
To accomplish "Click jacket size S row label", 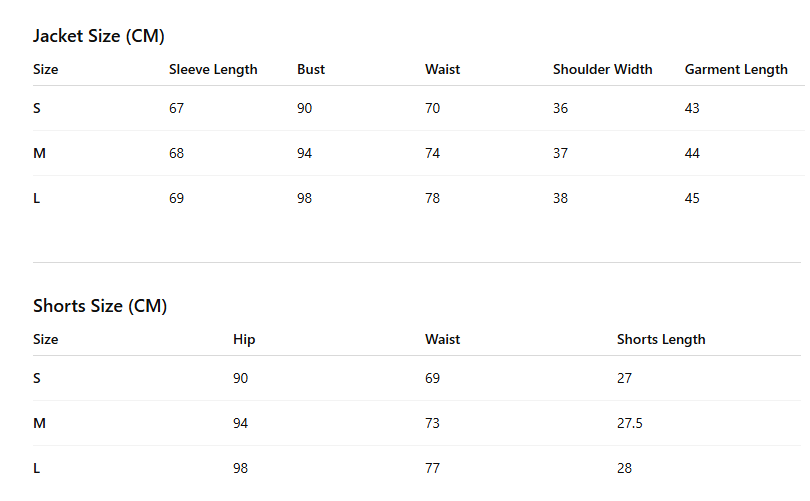I will pyautogui.click(x=37, y=108).
